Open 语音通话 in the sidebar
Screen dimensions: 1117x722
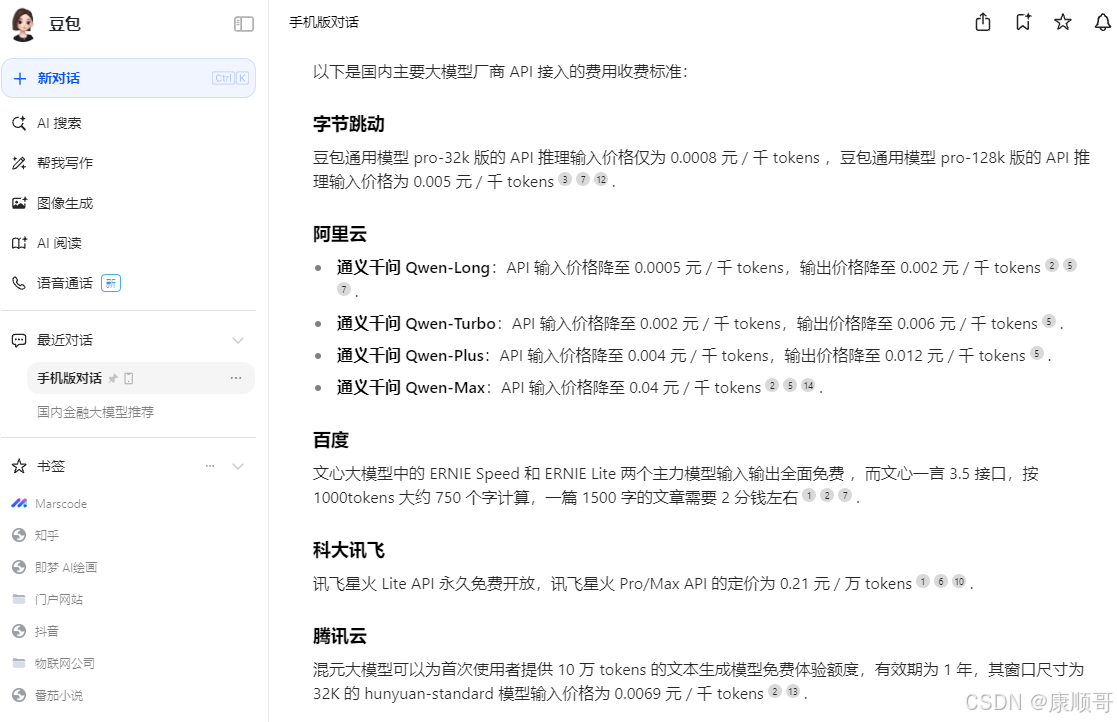click(x=66, y=283)
